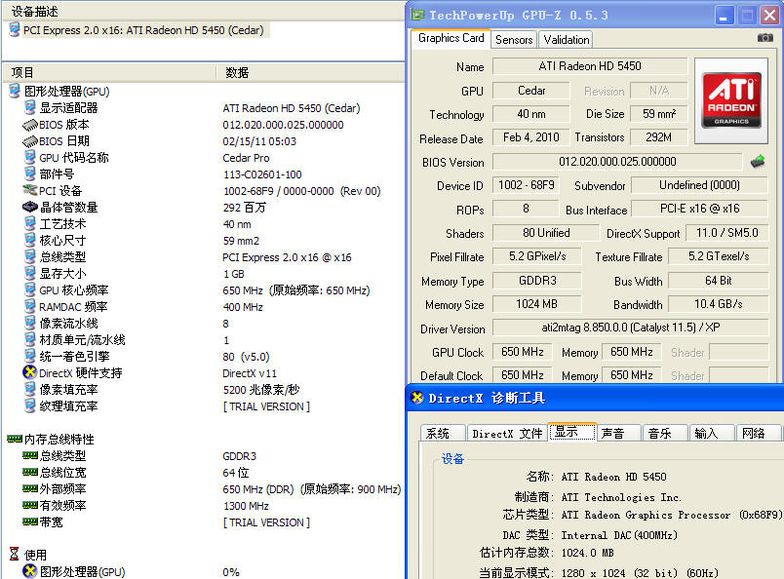This screenshot has width=784, height=579.
Task: Click the BIOS 日期 chip icon
Action: click(x=30, y=141)
